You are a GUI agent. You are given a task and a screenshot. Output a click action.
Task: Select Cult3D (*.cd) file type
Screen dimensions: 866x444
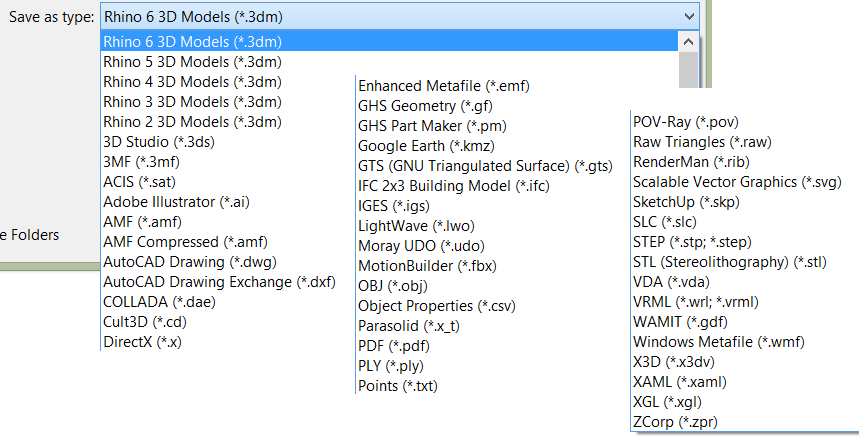click(x=145, y=322)
